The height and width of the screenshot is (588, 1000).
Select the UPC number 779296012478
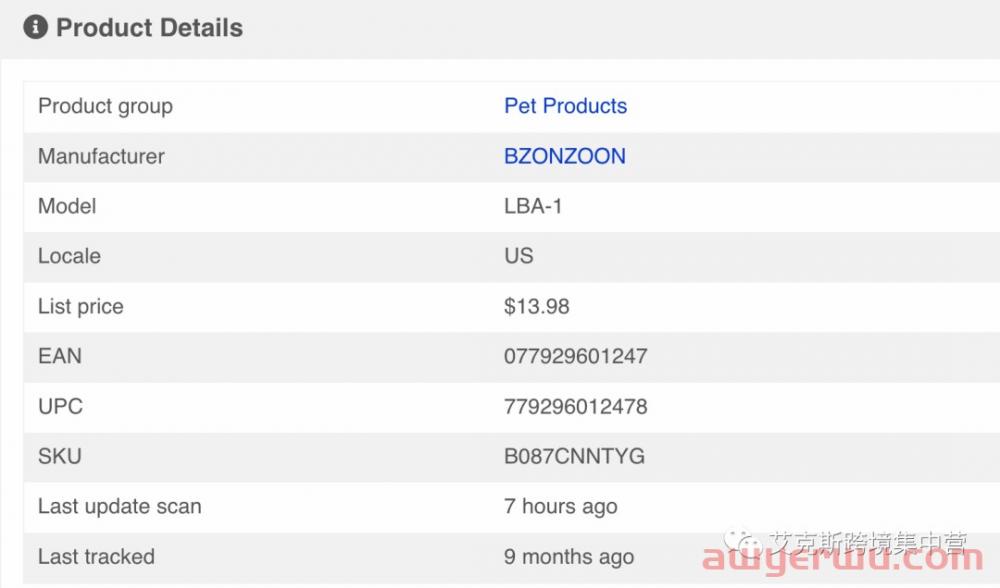(x=576, y=406)
